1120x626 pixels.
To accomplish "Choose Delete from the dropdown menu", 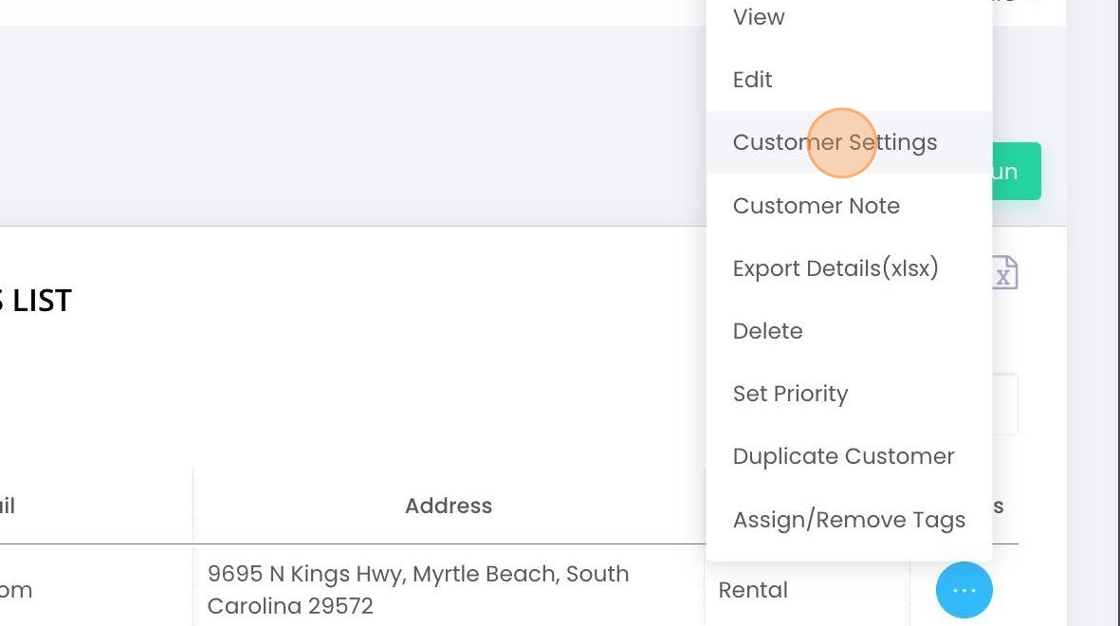I will [x=768, y=331].
